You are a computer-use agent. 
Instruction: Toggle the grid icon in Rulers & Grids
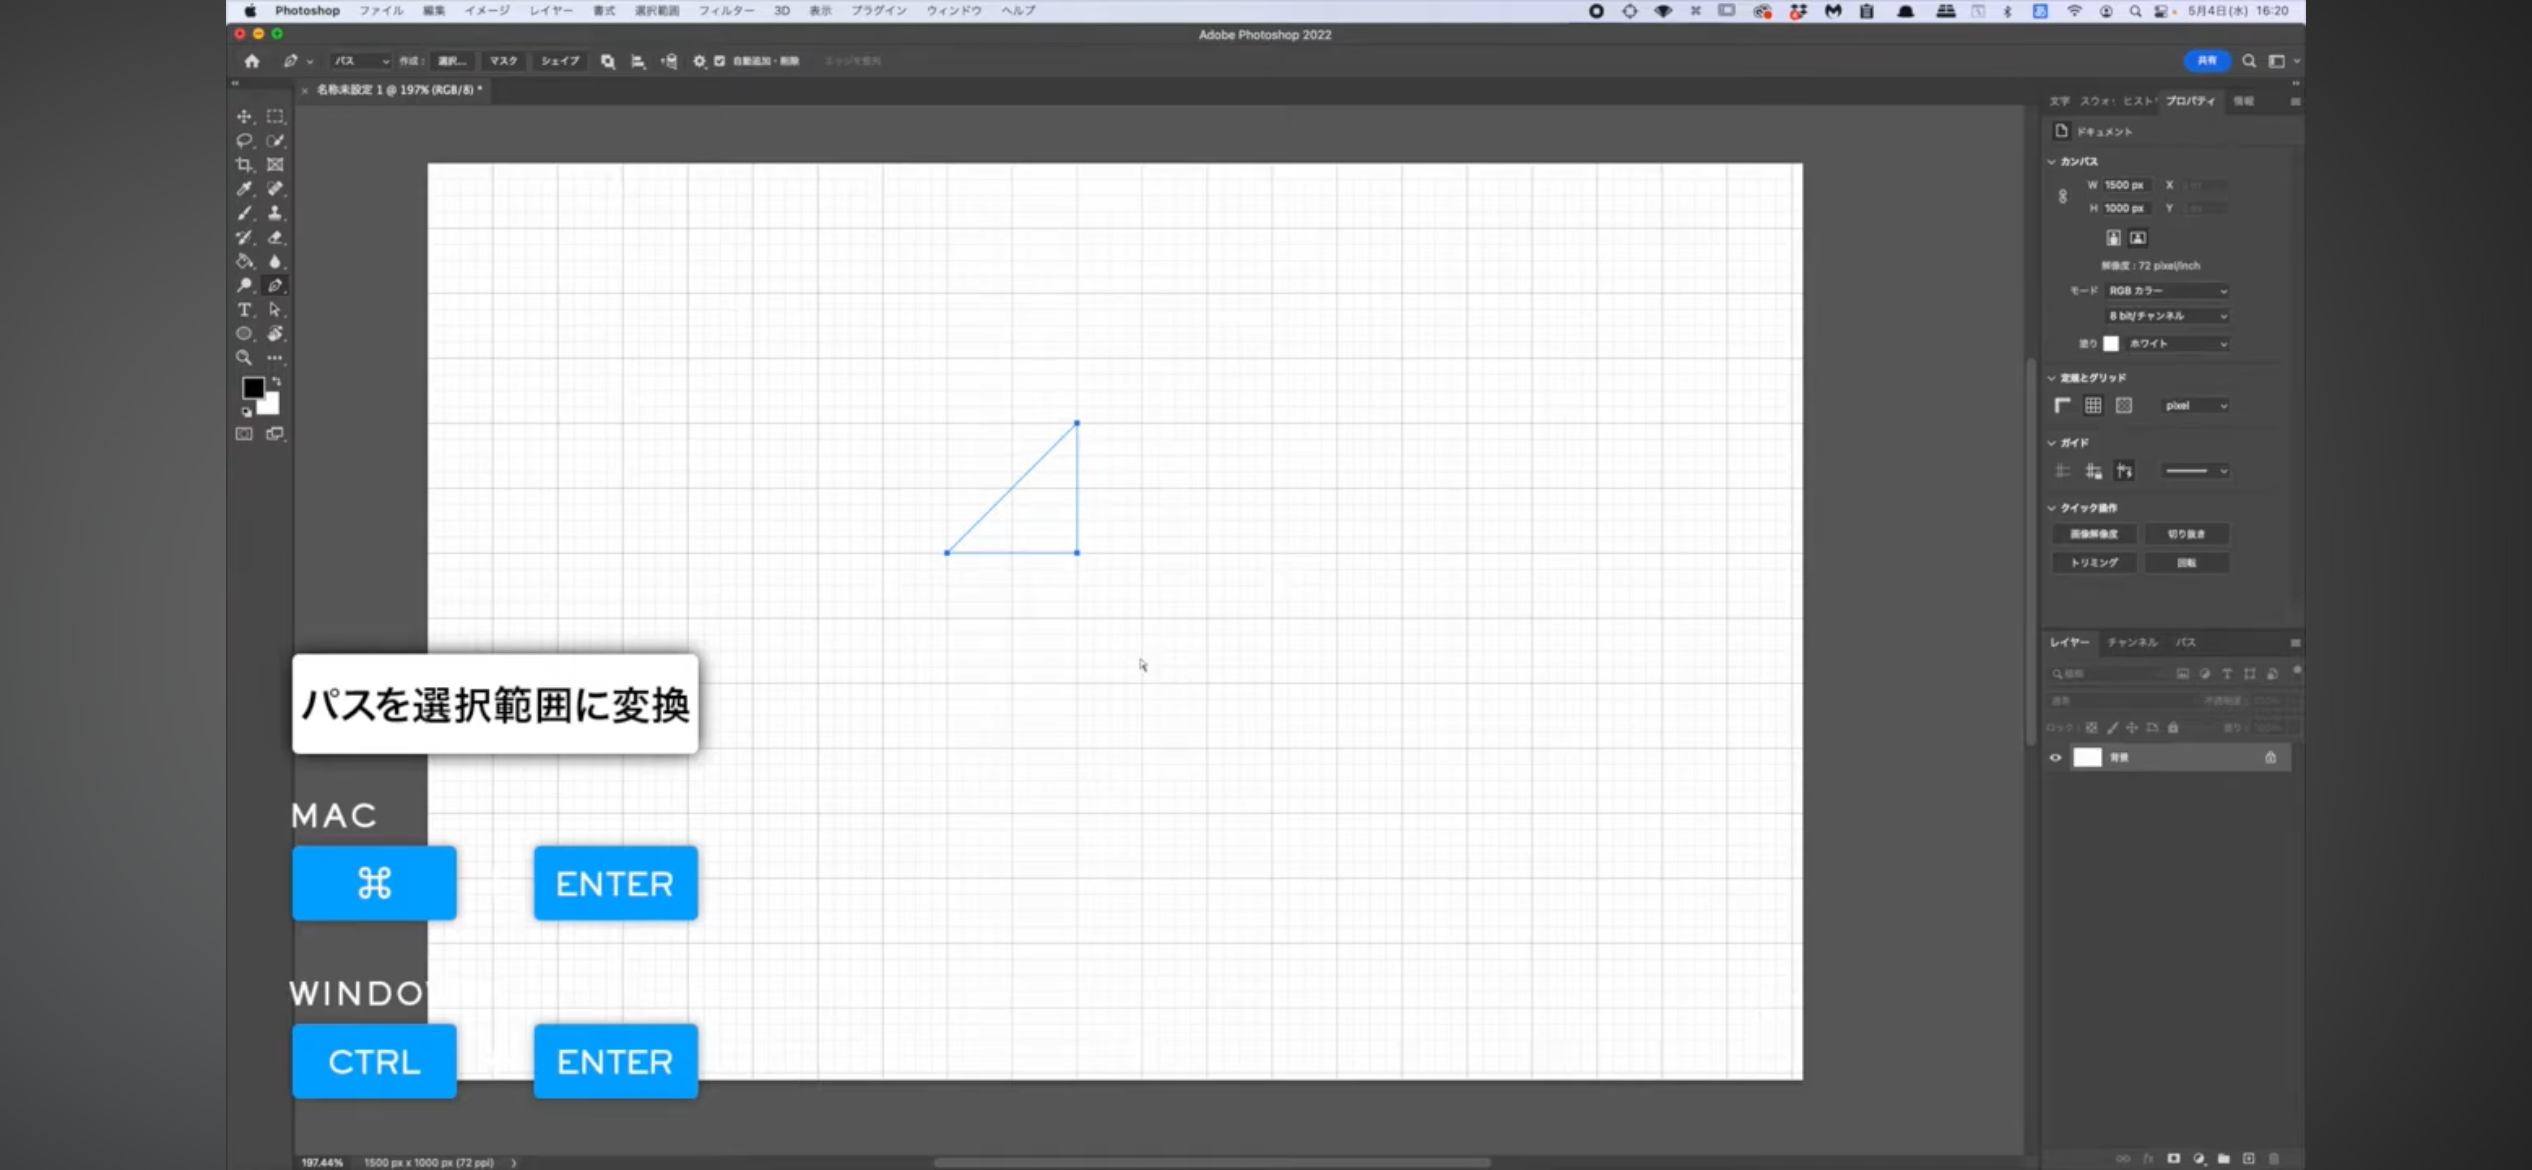click(2093, 405)
